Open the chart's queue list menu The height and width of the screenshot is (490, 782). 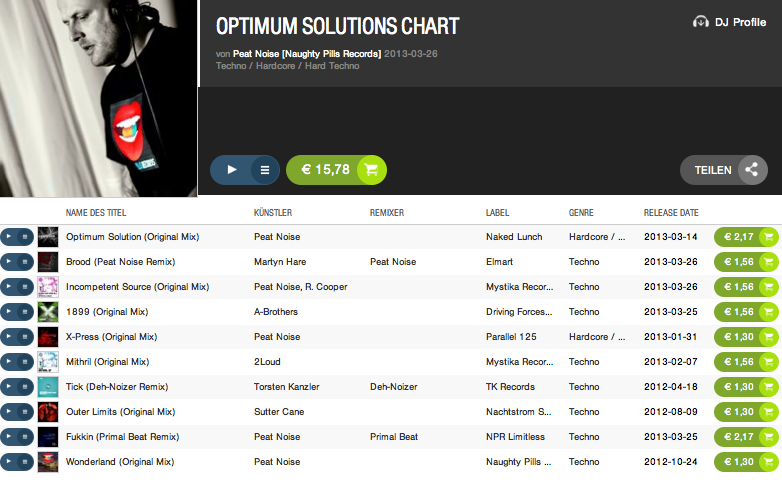coord(265,170)
